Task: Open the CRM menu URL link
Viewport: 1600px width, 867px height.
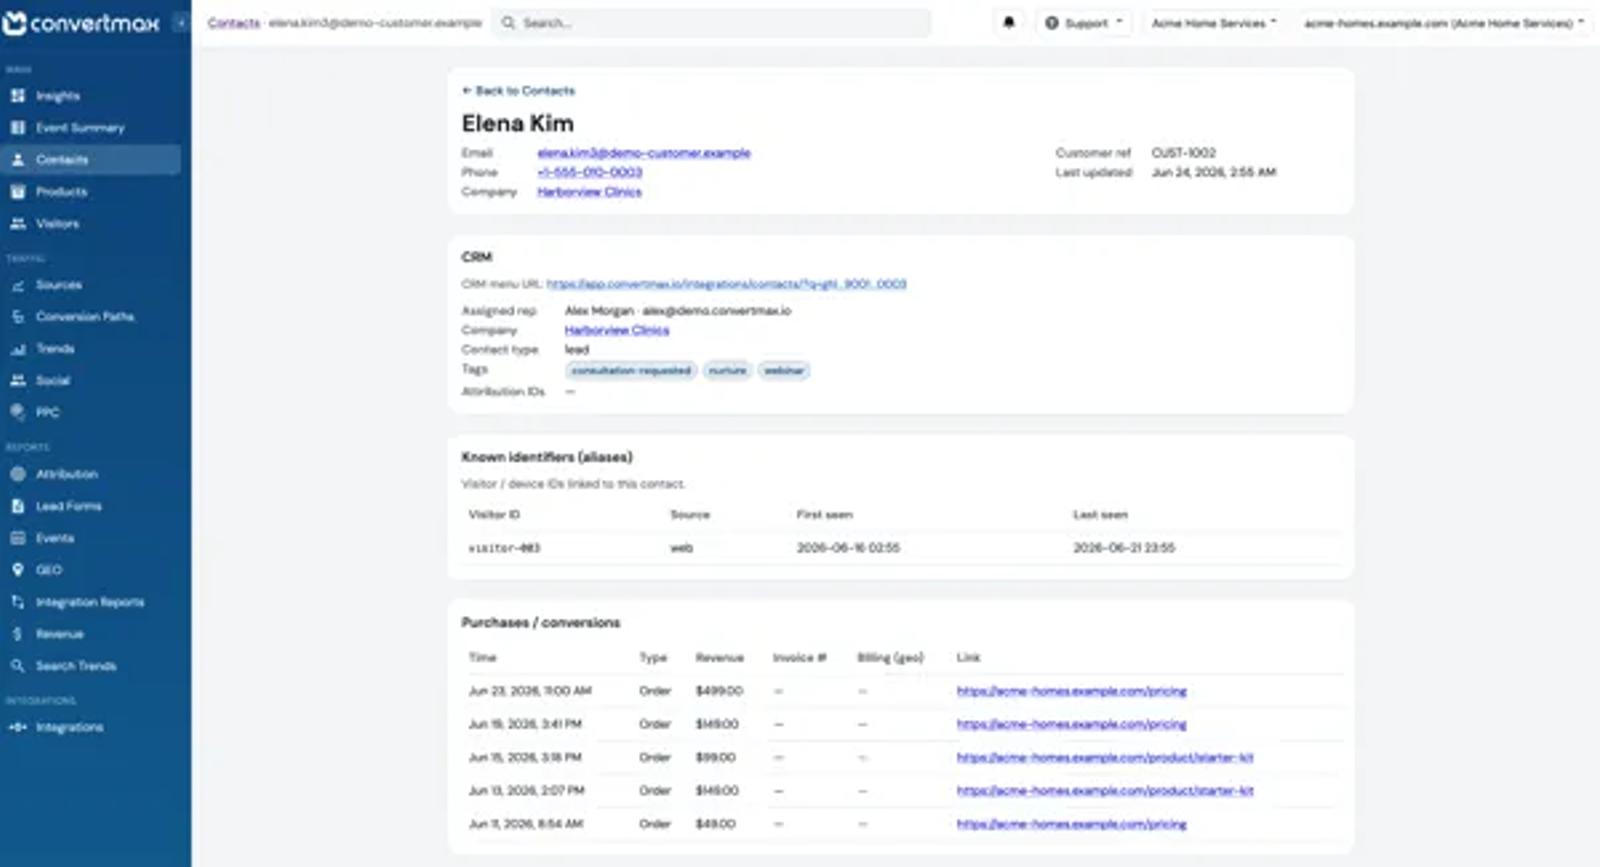Action: pyautogui.click(x=727, y=284)
